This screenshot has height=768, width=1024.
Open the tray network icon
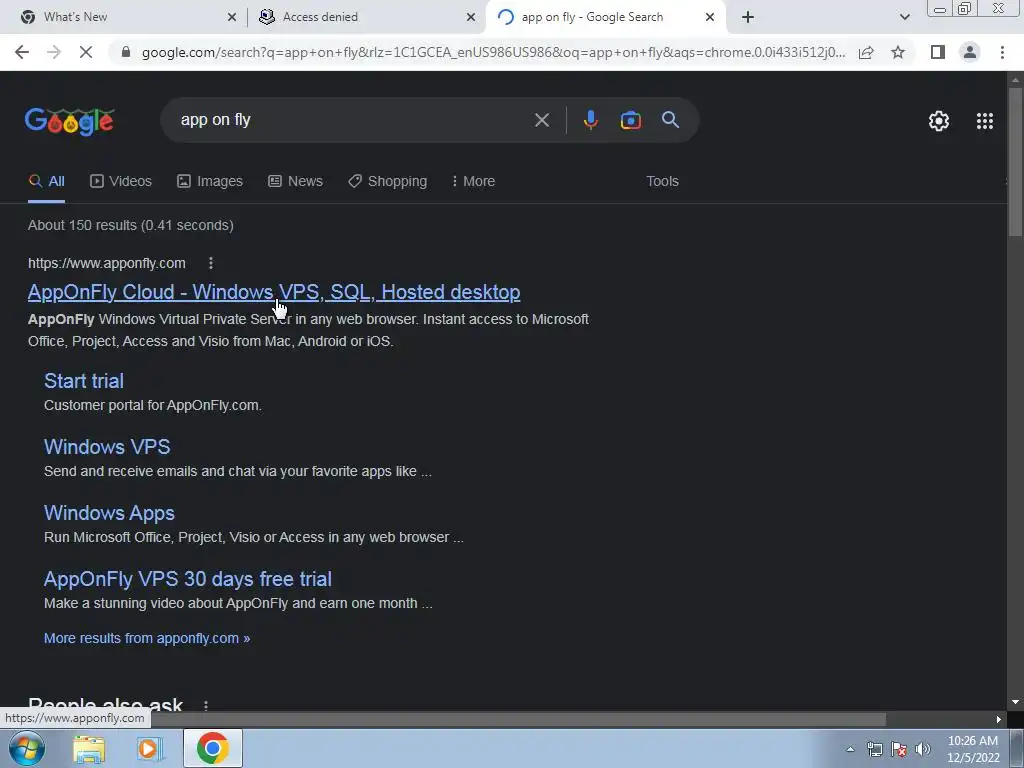(874, 749)
